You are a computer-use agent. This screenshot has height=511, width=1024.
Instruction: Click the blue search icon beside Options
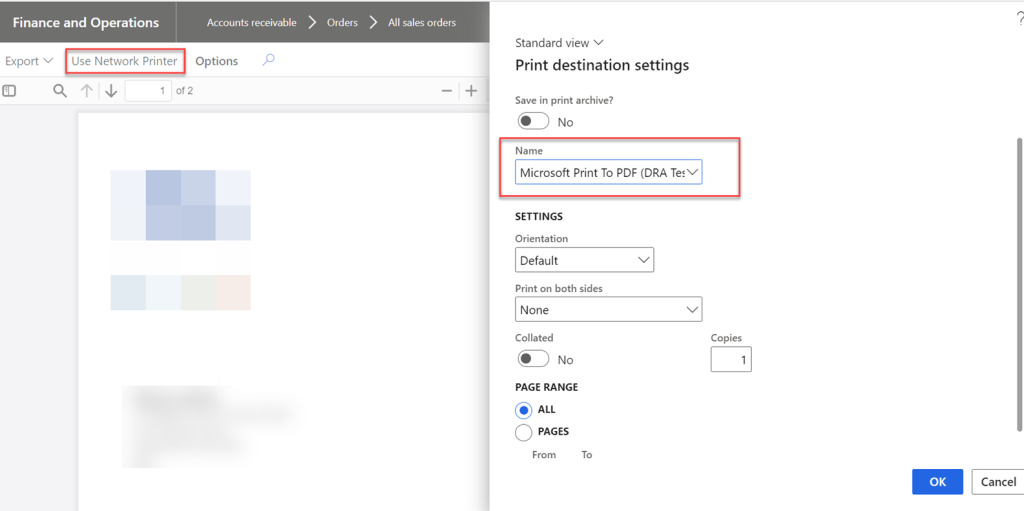(x=268, y=60)
